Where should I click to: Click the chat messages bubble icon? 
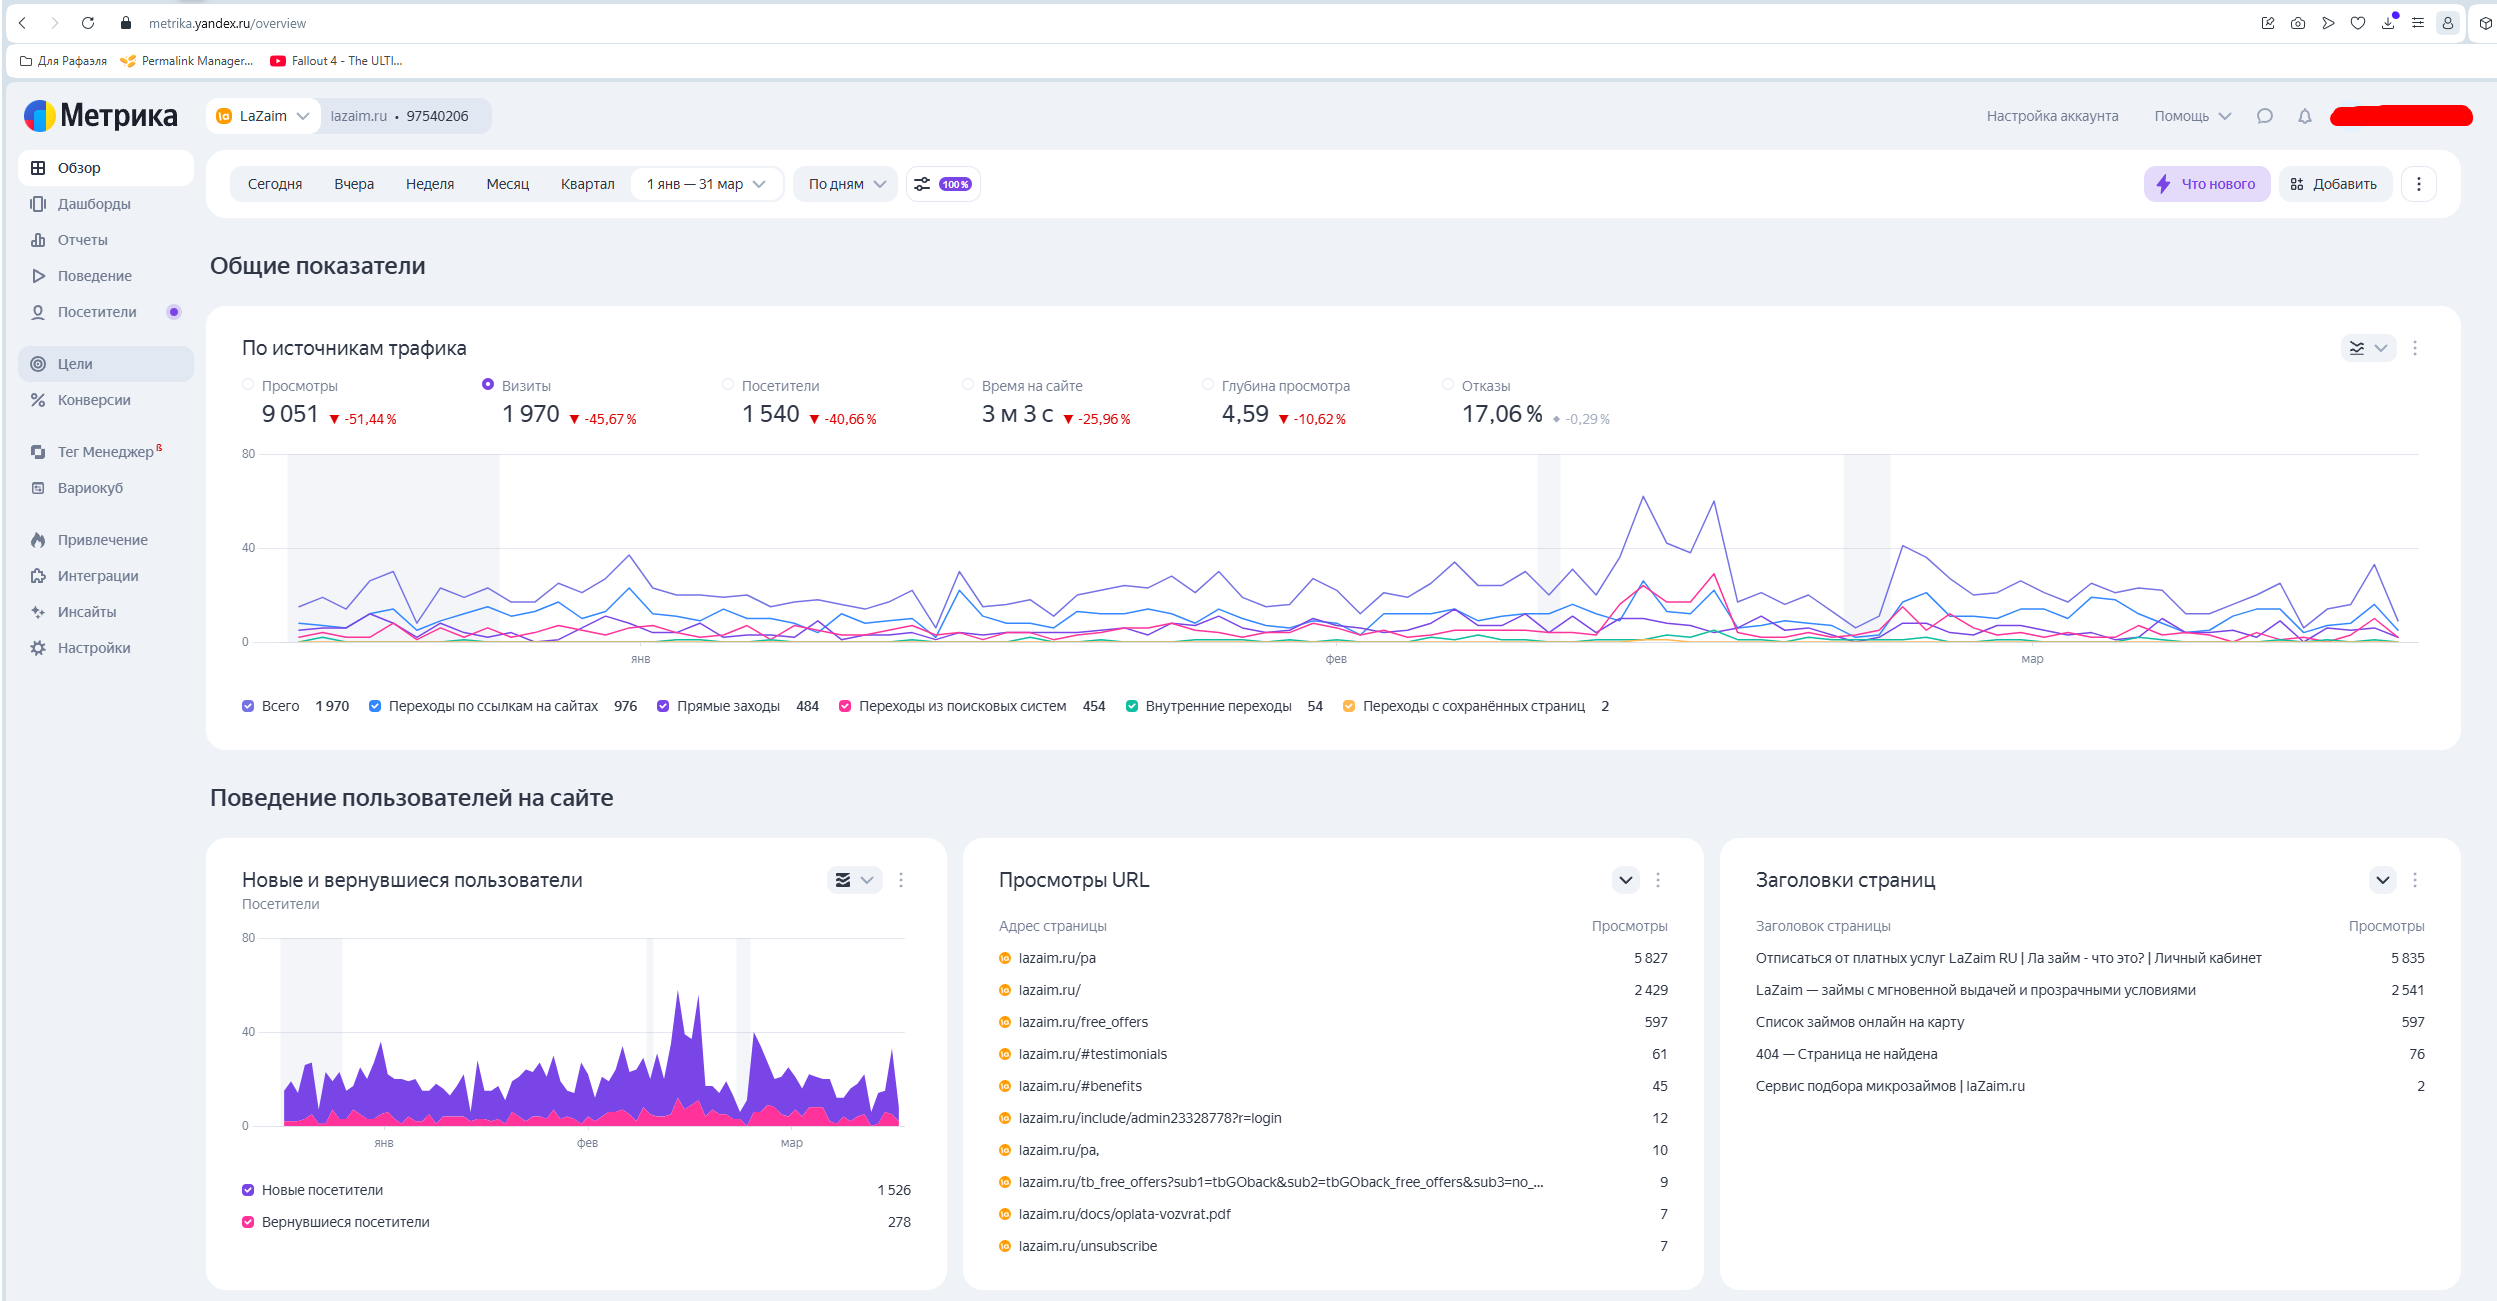tap(2264, 116)
